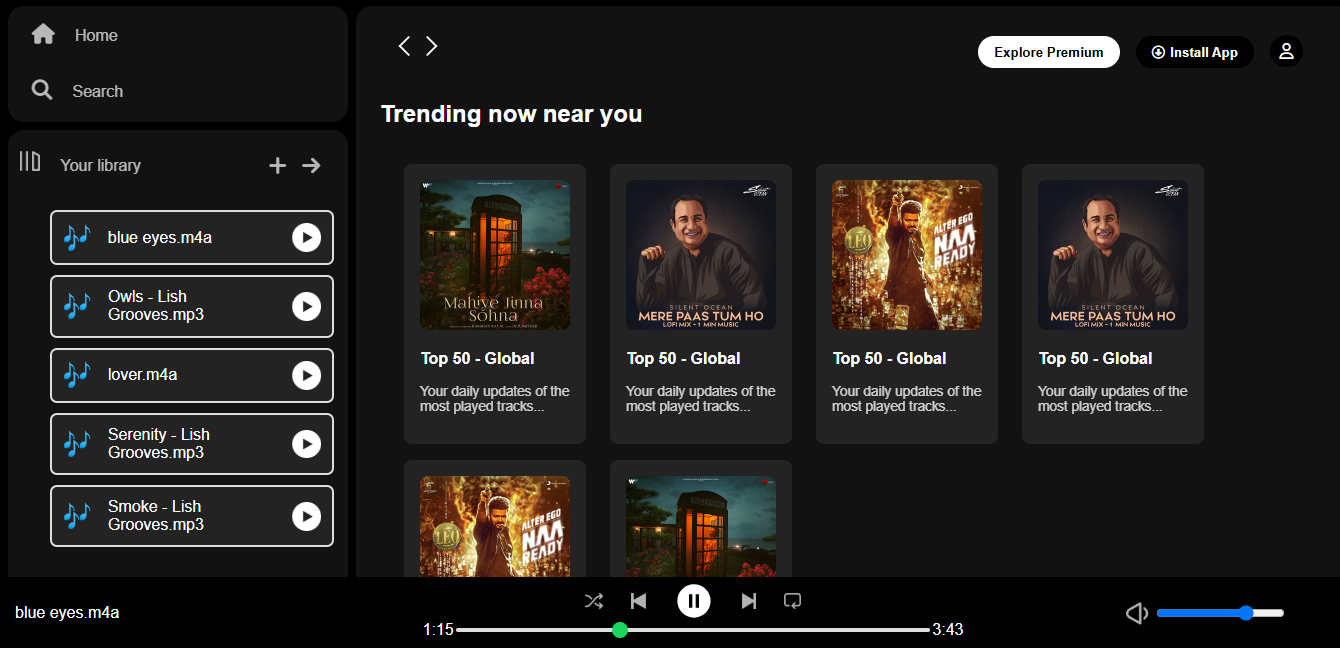The image size is (1340, 648).
Task: Toggle shuffle playback
Action: point(594,601)
